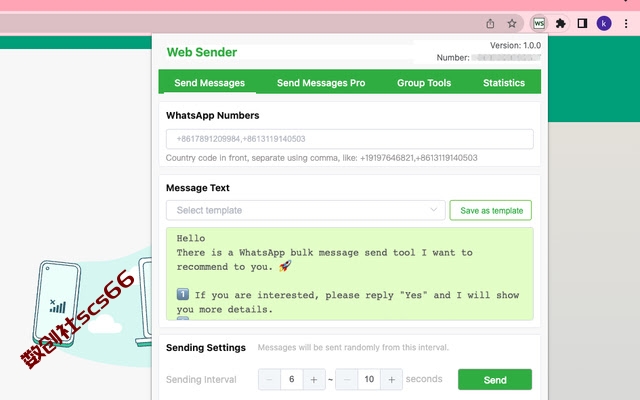640x400 pixels.
Task: Click the Share page icon in address bar
Action: tap(490, 24)
